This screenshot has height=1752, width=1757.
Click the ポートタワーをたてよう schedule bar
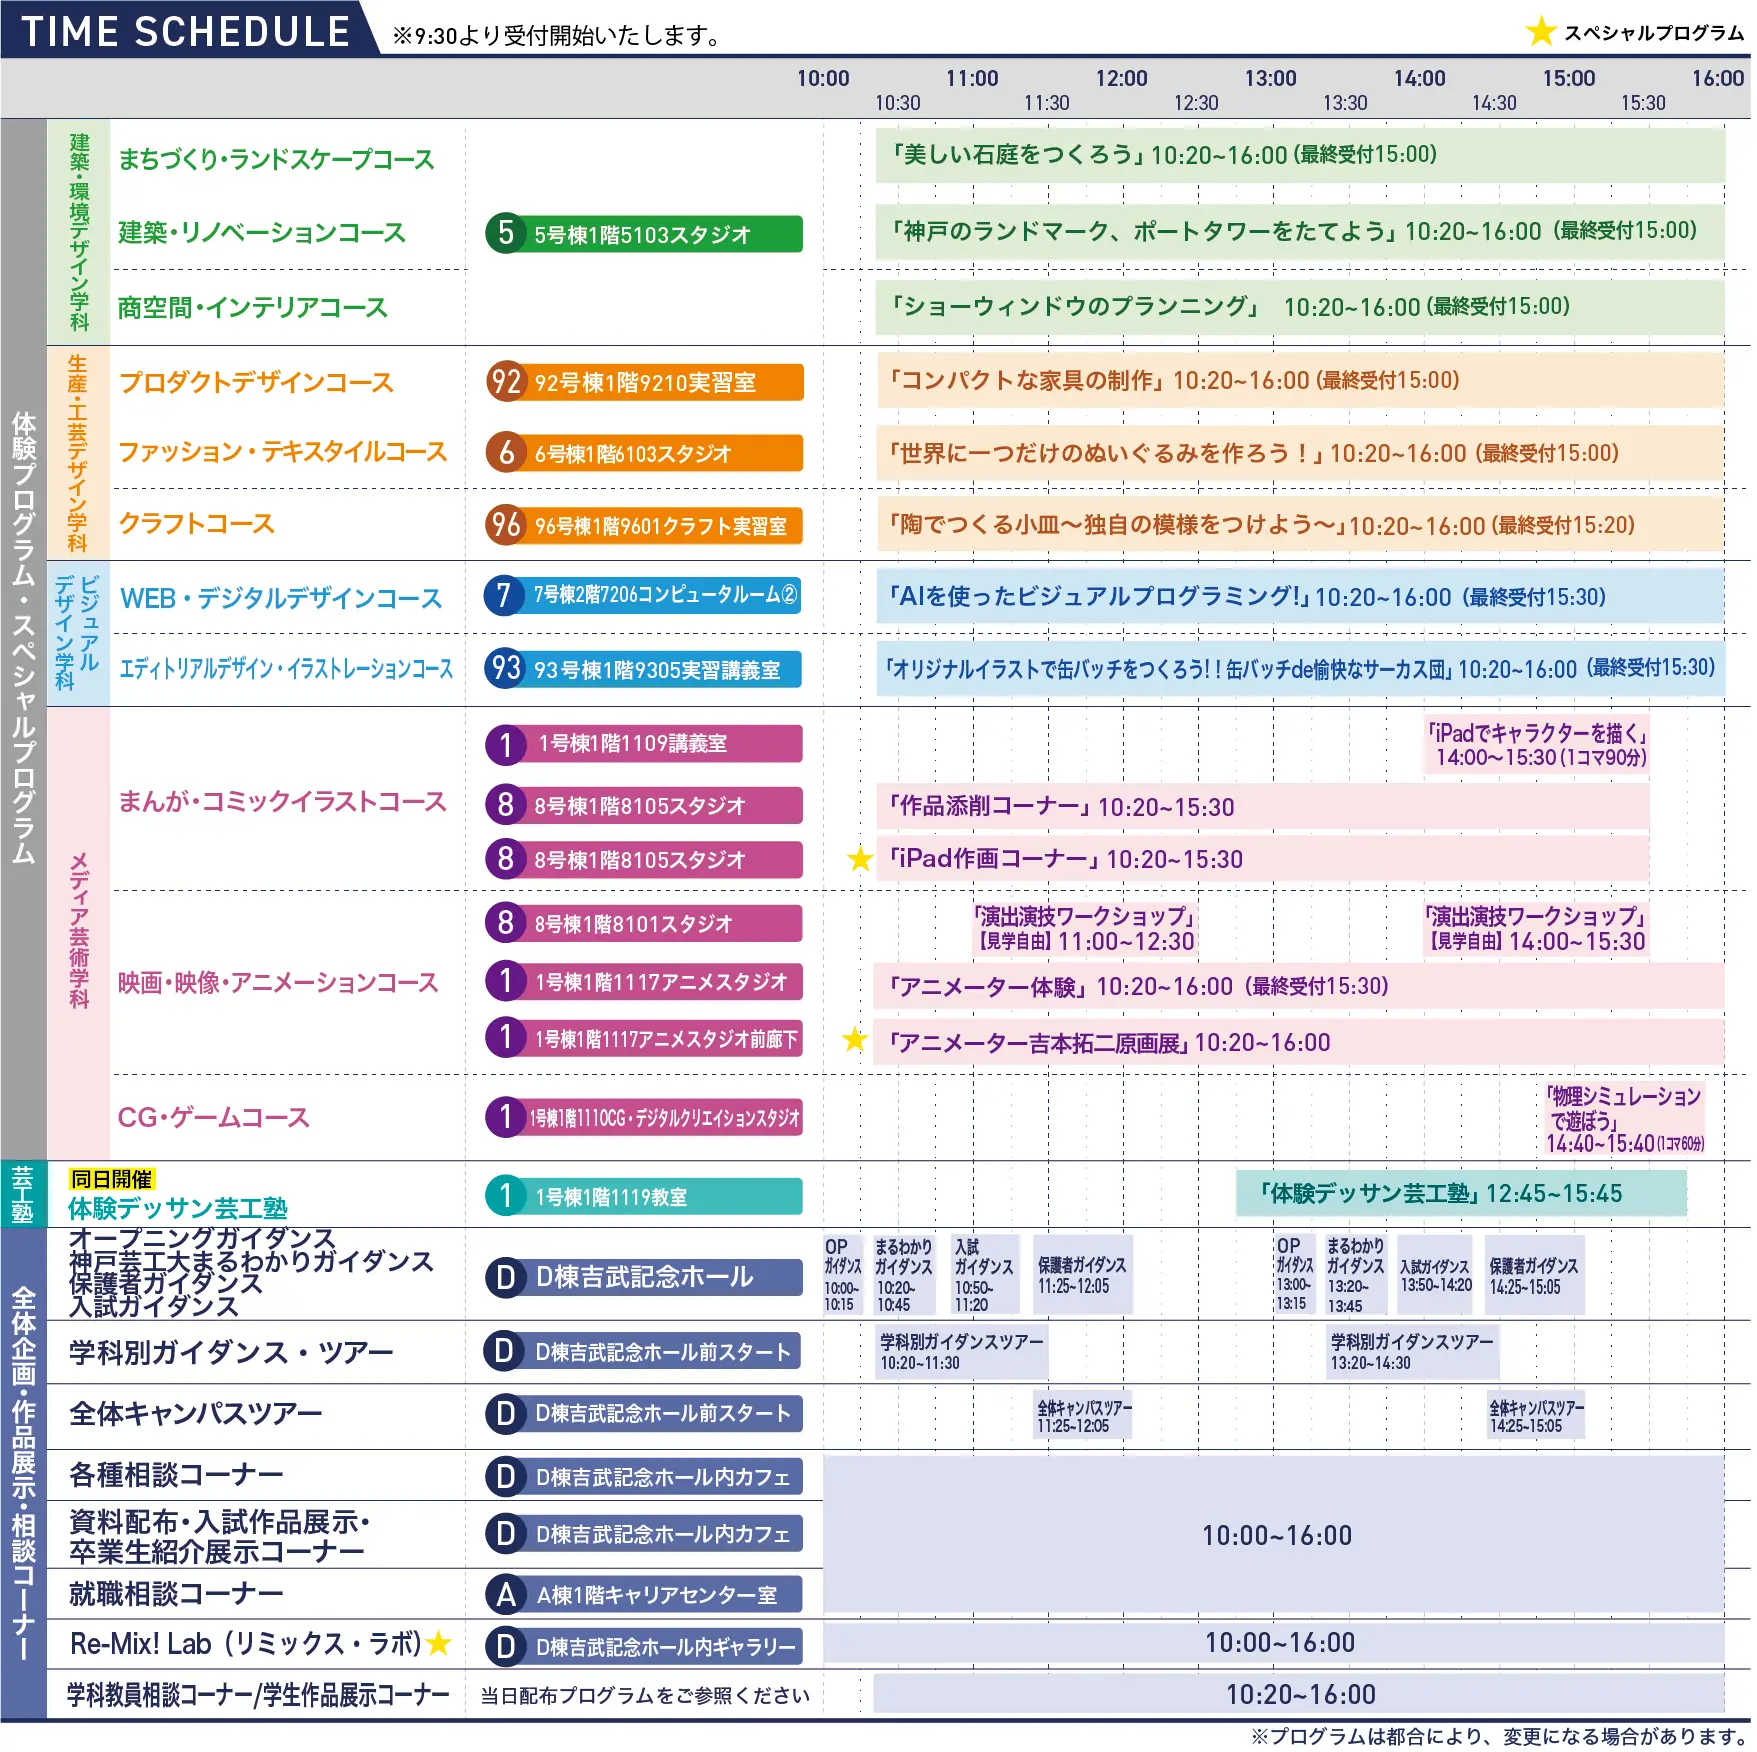pyautogui.click(x=1300, y=231)
